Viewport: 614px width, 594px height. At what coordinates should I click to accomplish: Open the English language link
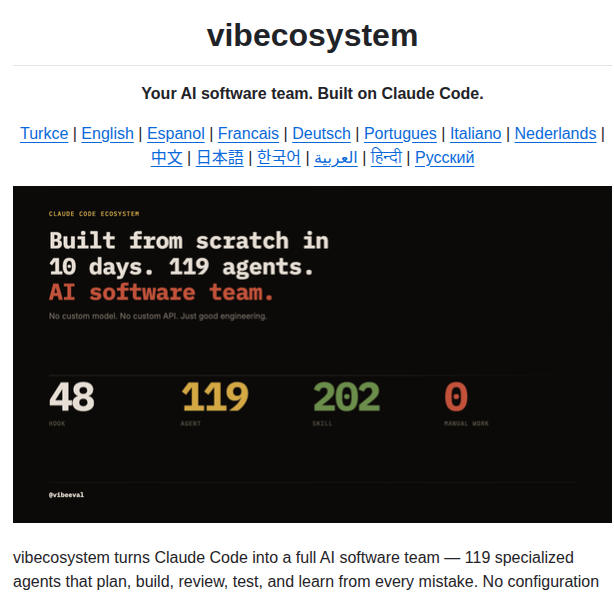coord(107,134)
